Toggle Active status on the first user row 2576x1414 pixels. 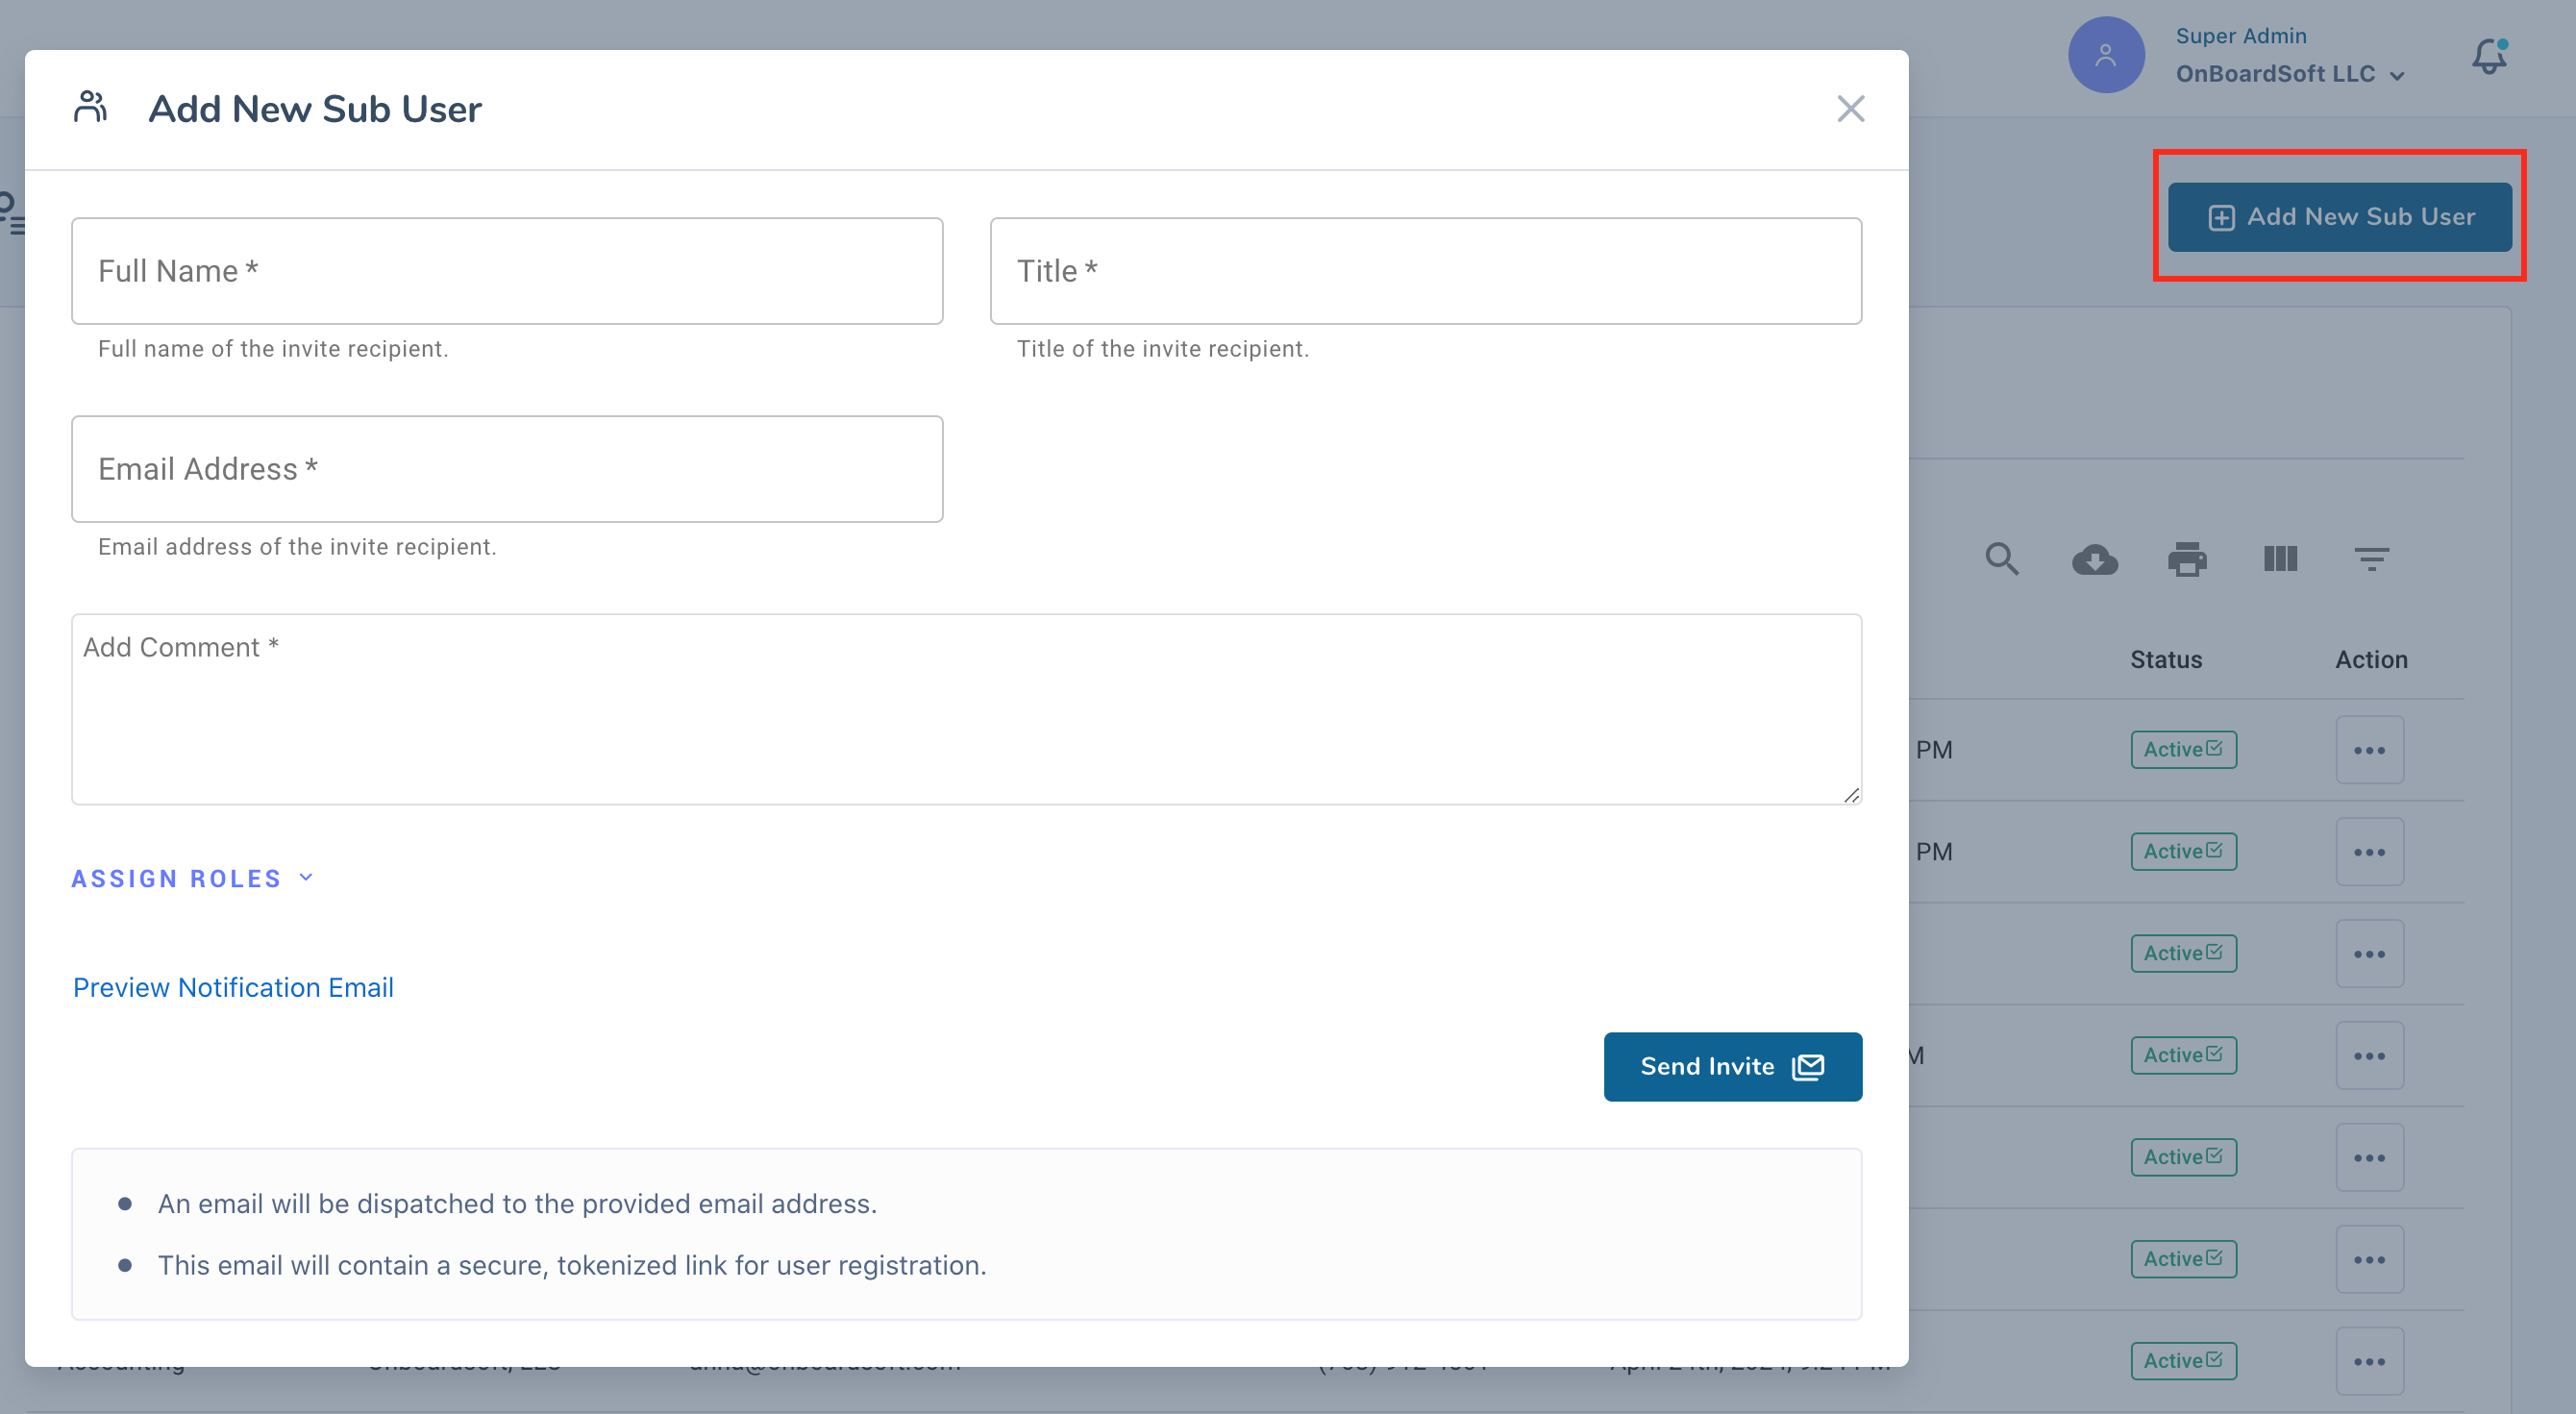pyautogui.click(x=2183, y=749)
